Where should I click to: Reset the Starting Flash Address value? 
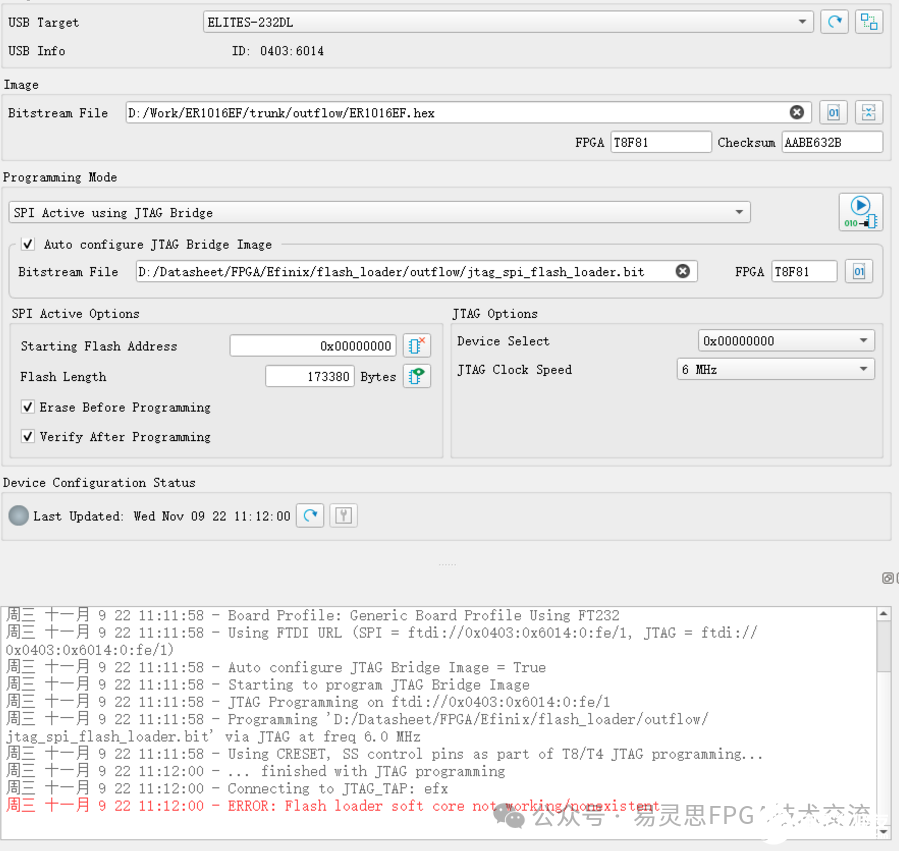tap(417, 346)
